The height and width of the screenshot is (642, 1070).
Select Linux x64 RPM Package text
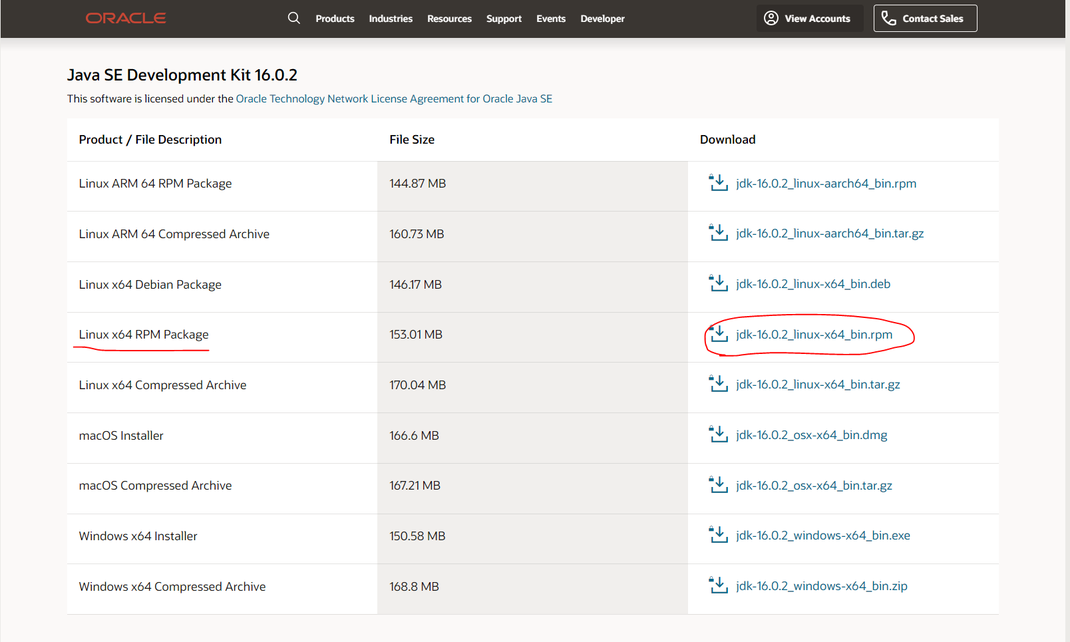143,334
